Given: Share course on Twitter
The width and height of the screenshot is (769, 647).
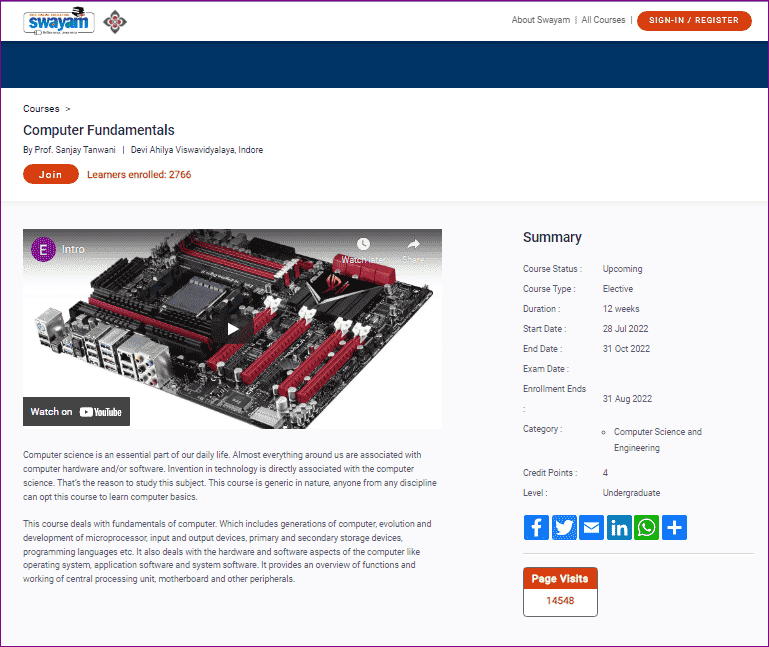Looking at the screenshot, I should point(564,528).
